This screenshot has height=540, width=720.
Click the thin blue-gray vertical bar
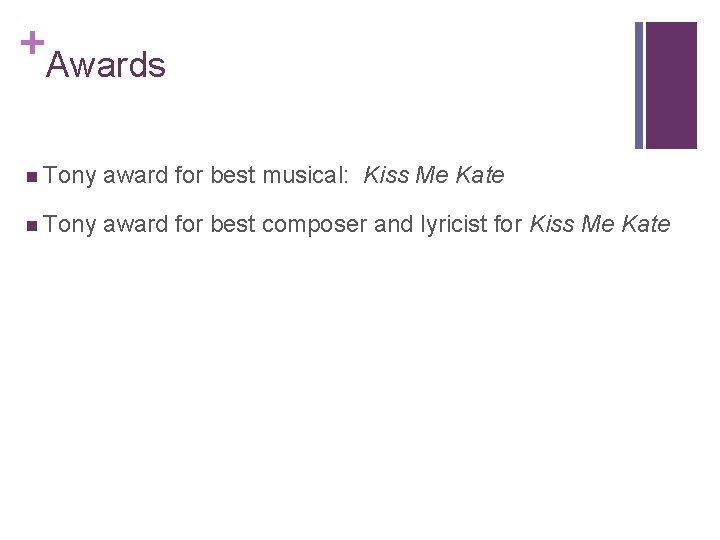pyautogui.click(x=639, y=85)
